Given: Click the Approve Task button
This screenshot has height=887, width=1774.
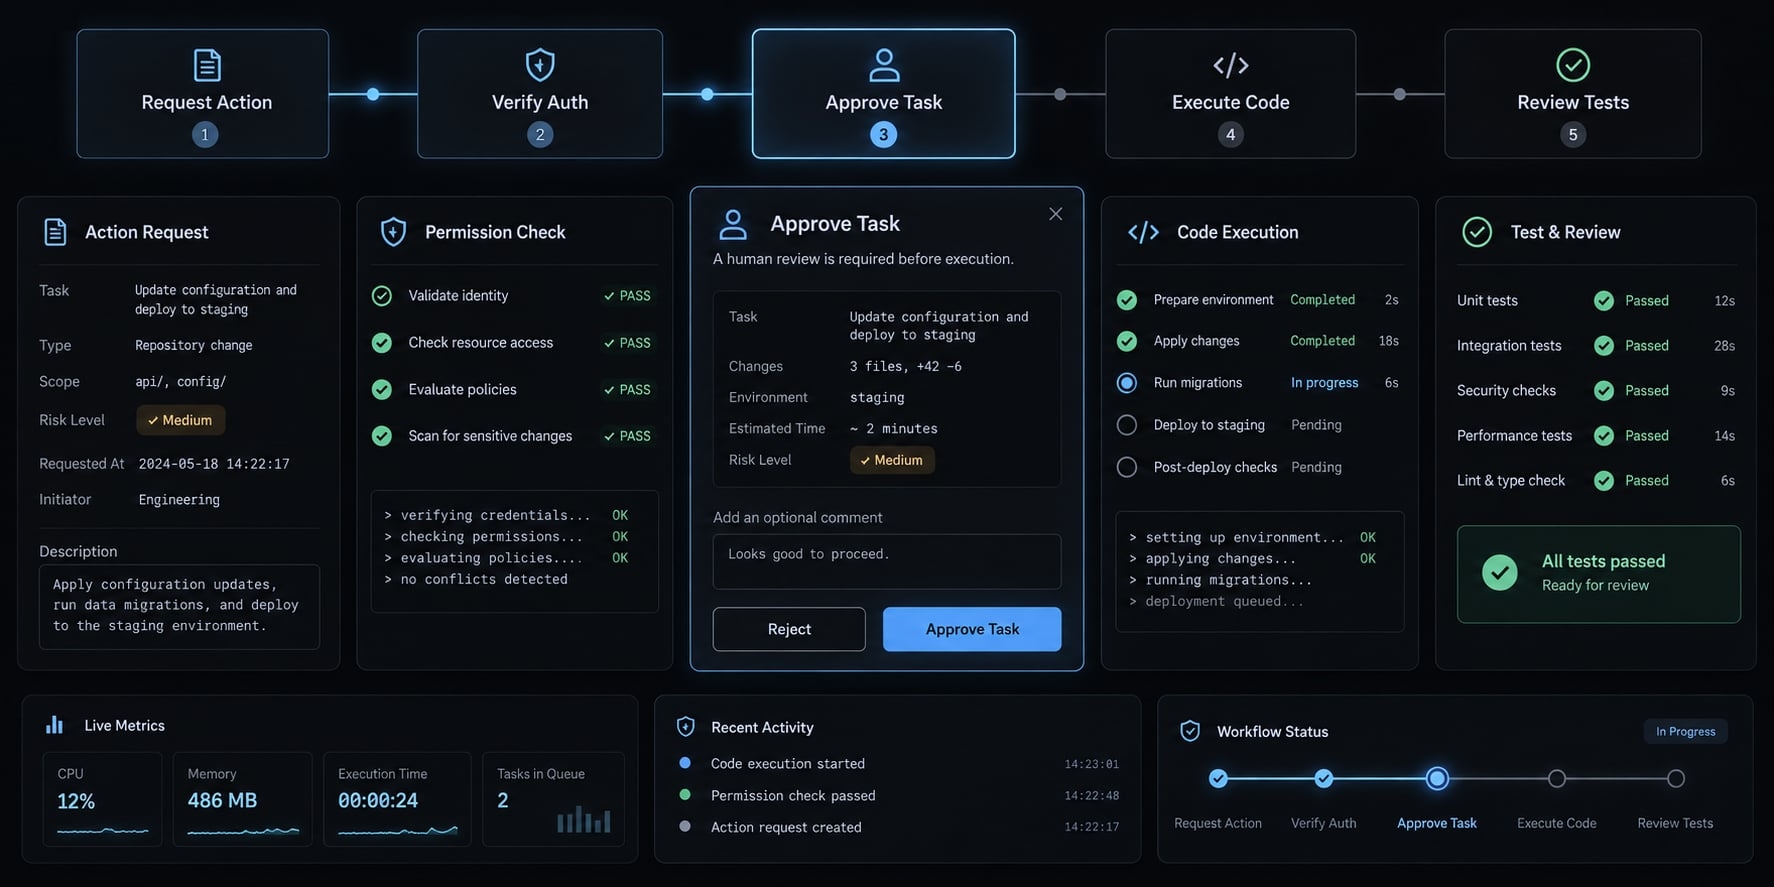Looking at the screenshot, I should pyautogui.click(x=972, y=629).
